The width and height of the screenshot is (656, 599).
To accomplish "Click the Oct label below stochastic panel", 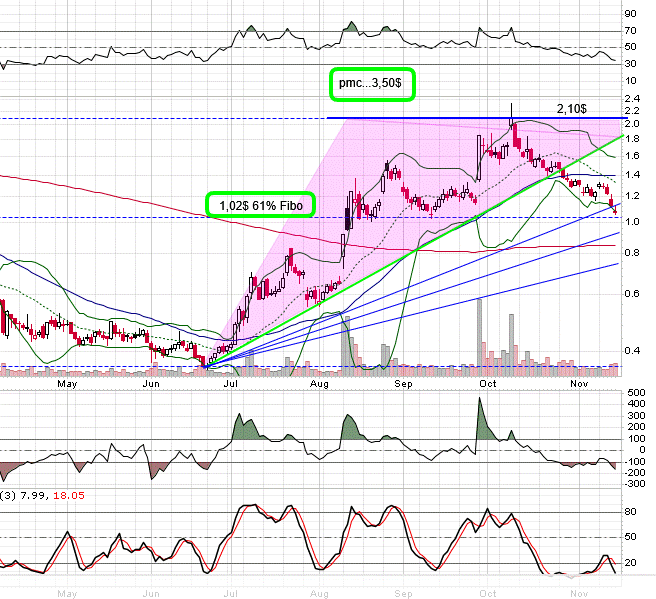I will pyautogui.click(x=488, y=592).
